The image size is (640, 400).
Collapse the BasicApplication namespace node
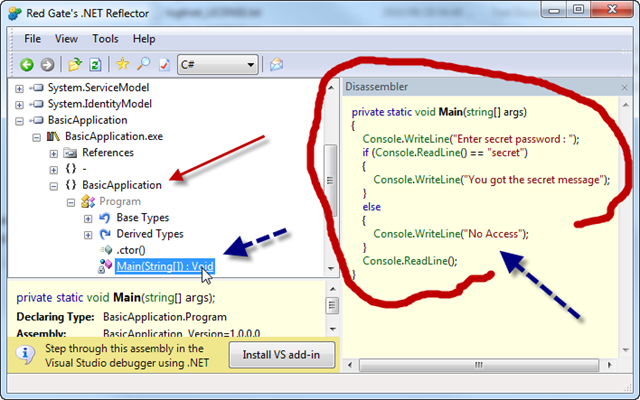pos(53,186)
